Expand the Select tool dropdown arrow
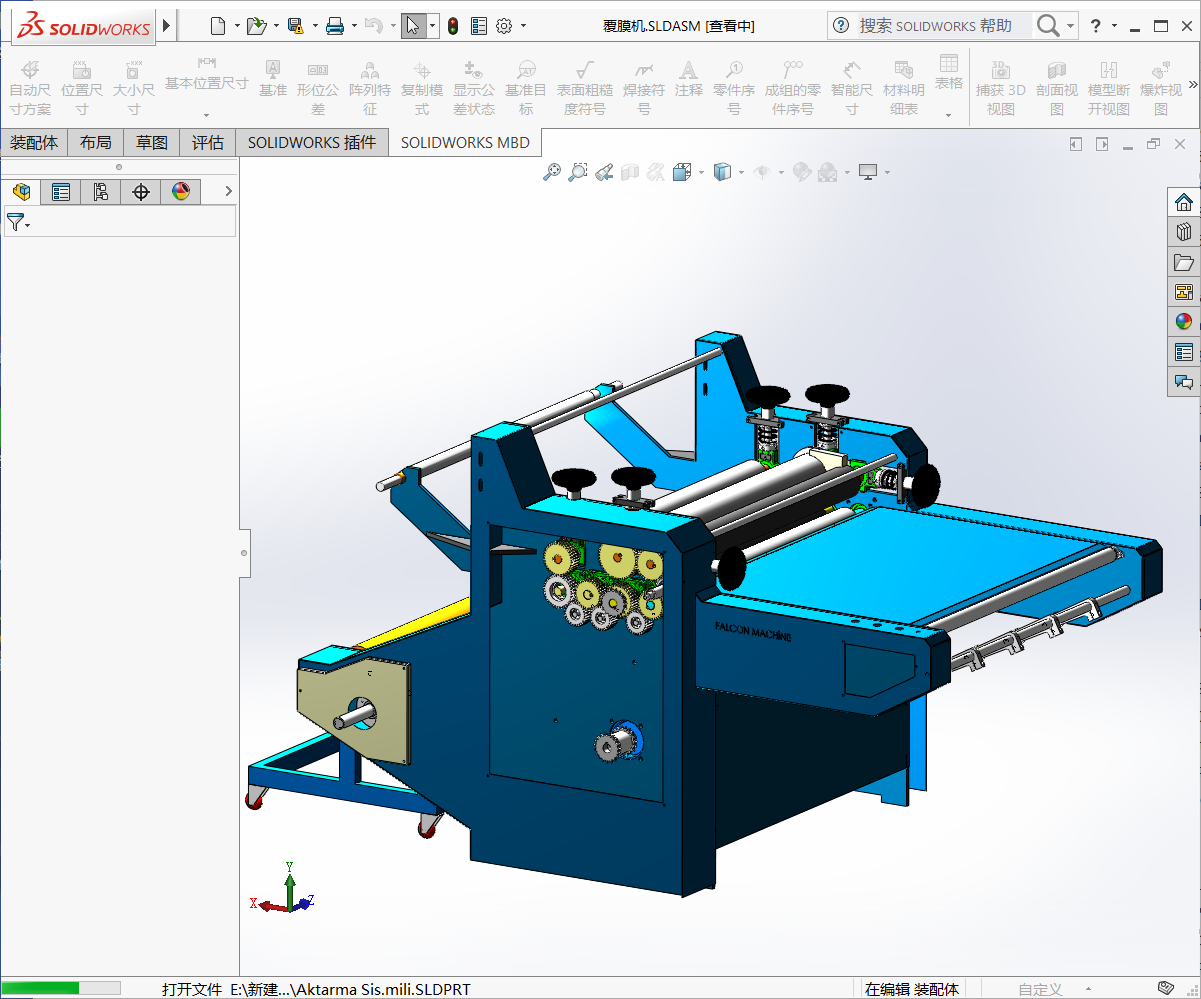Screen dimensions: 1201x999 432,26
